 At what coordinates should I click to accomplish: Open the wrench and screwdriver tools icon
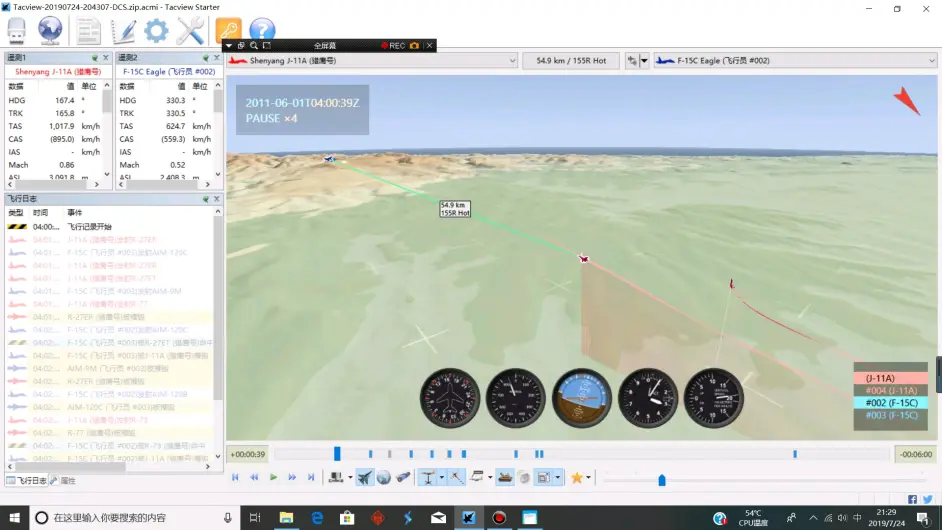[190, 31]
